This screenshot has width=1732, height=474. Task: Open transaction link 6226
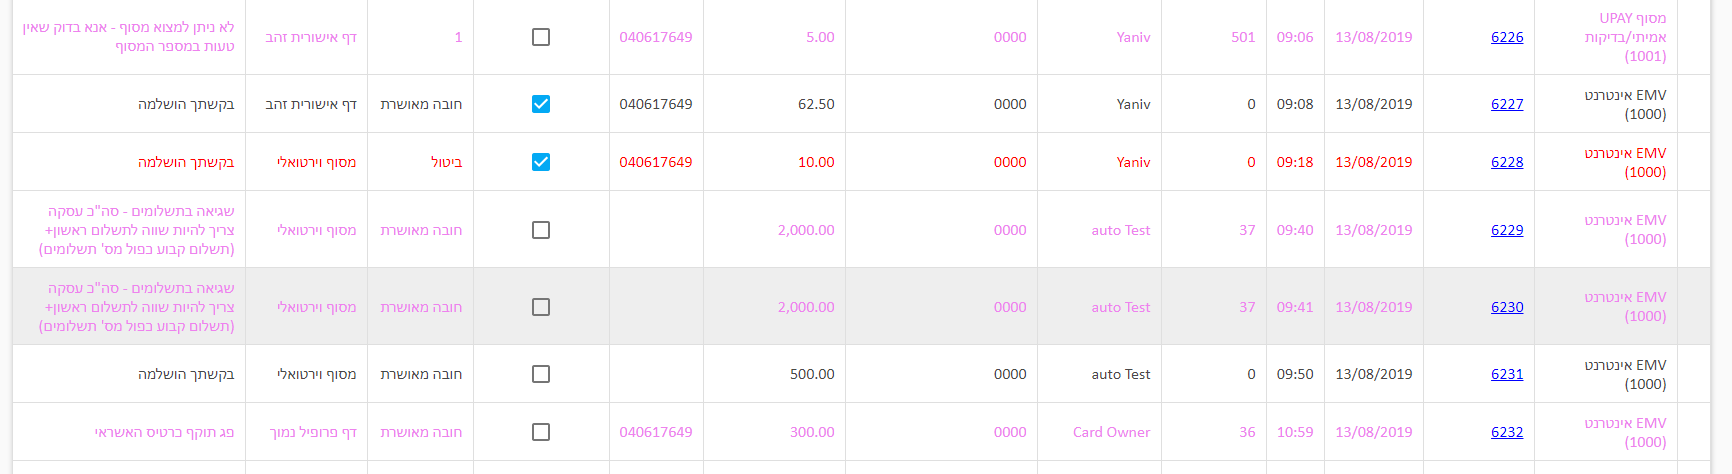click(x=1507, y=37)
